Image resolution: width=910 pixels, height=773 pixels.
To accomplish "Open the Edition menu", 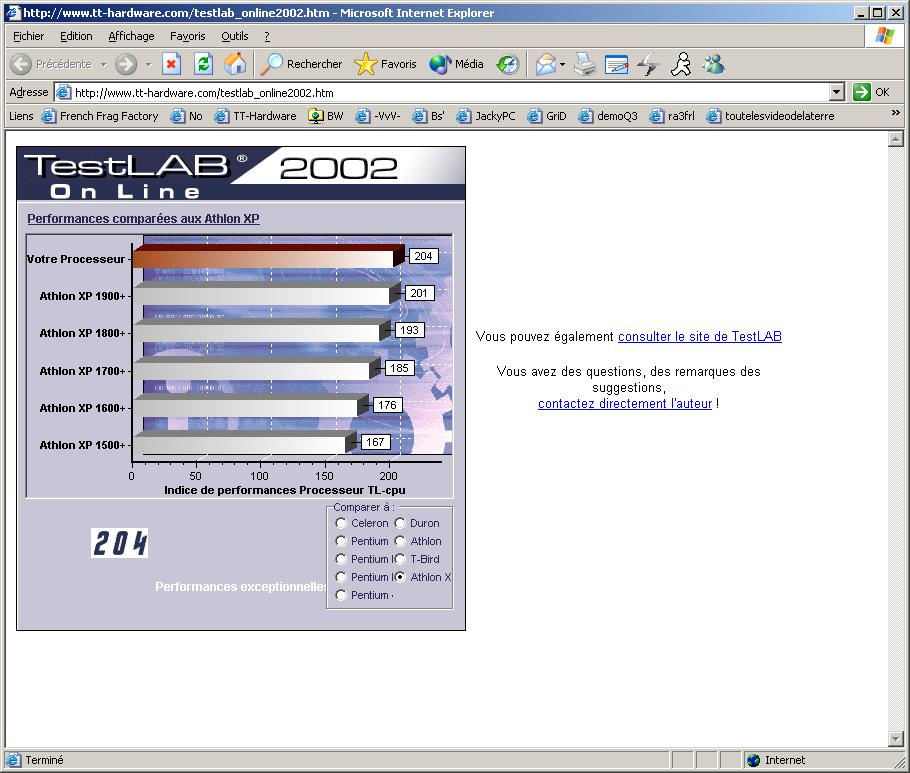I will point(76,36).
